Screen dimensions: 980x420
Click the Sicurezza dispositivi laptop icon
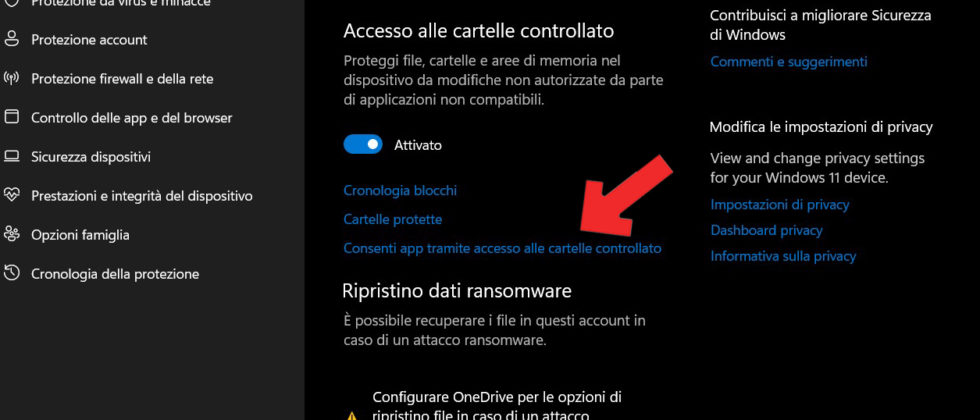12,156
